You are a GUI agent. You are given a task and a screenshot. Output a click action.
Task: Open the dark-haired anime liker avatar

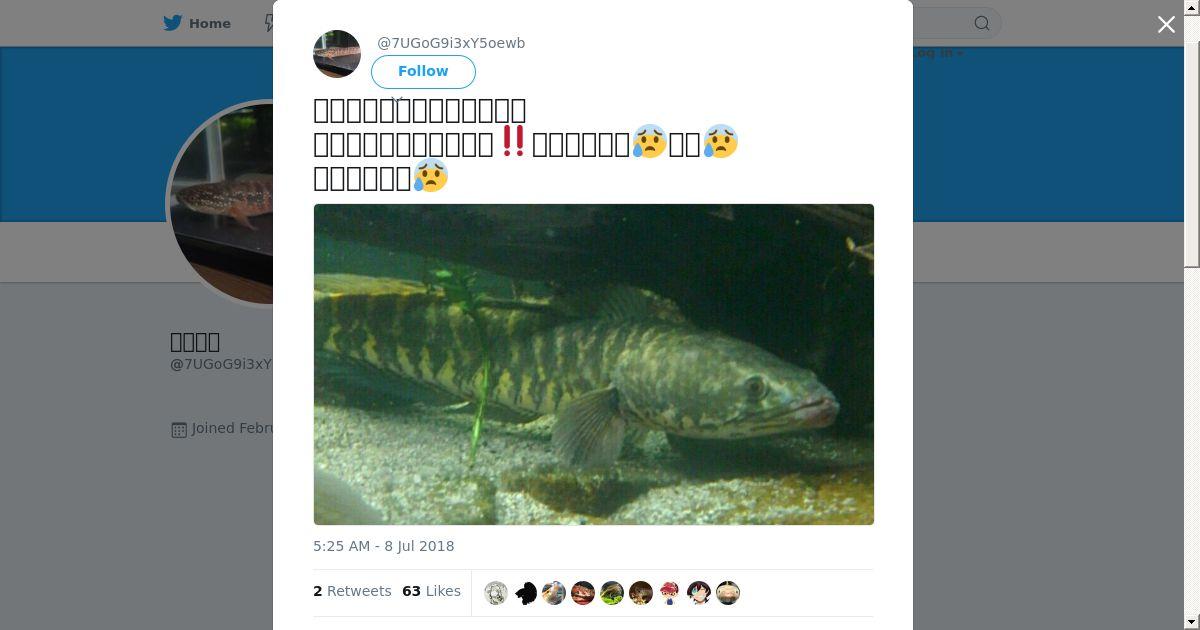click(699, 593)
